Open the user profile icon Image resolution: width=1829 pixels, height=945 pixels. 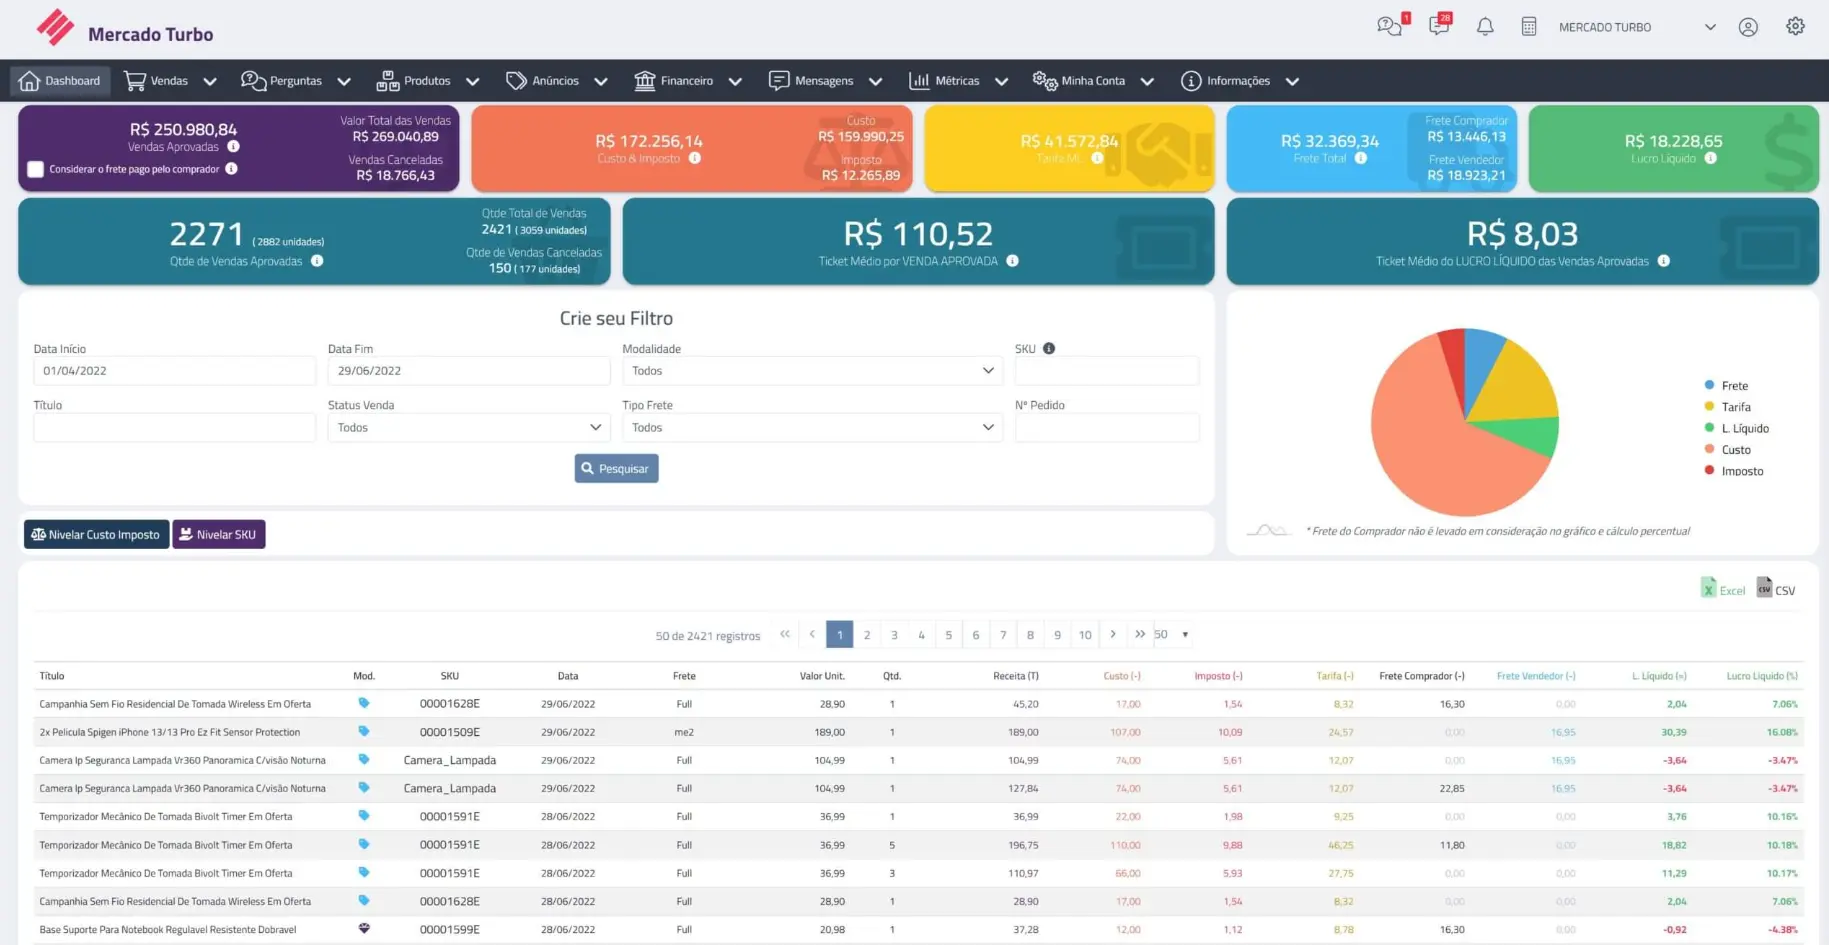1748,27
